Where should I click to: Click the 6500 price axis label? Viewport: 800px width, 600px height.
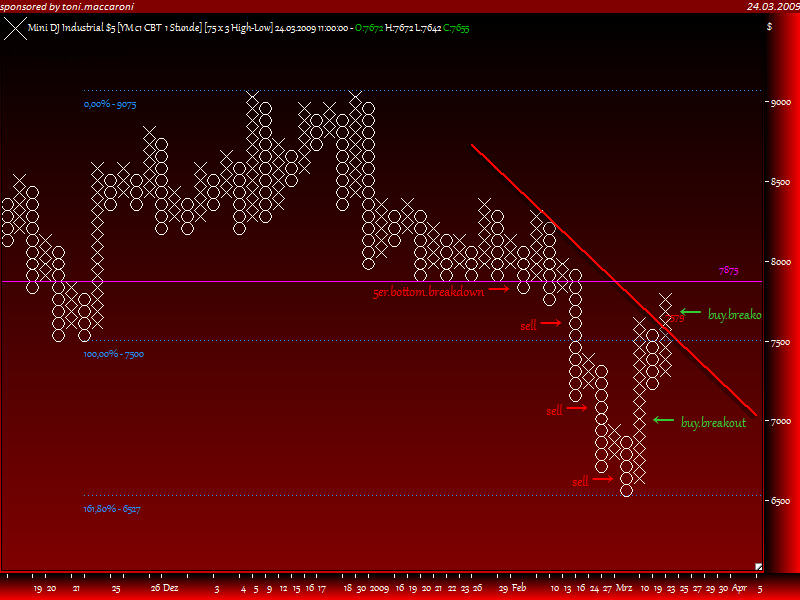tap(781, 501)
